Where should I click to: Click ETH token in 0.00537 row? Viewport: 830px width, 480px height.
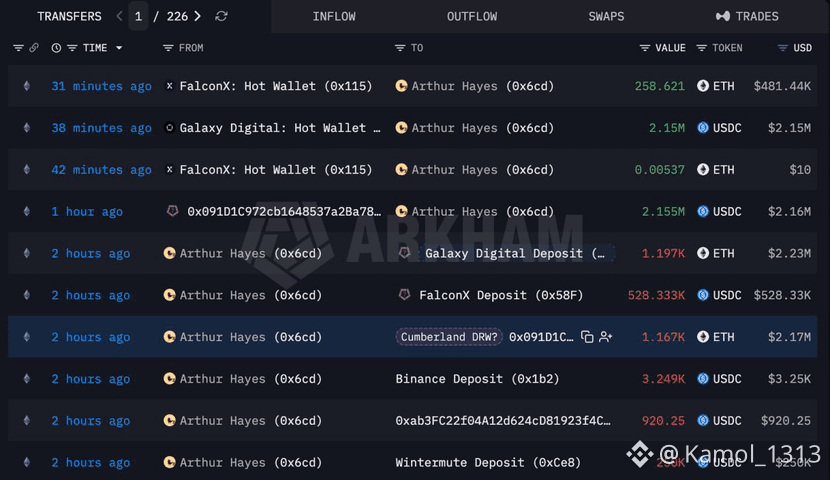coord(716,170)
